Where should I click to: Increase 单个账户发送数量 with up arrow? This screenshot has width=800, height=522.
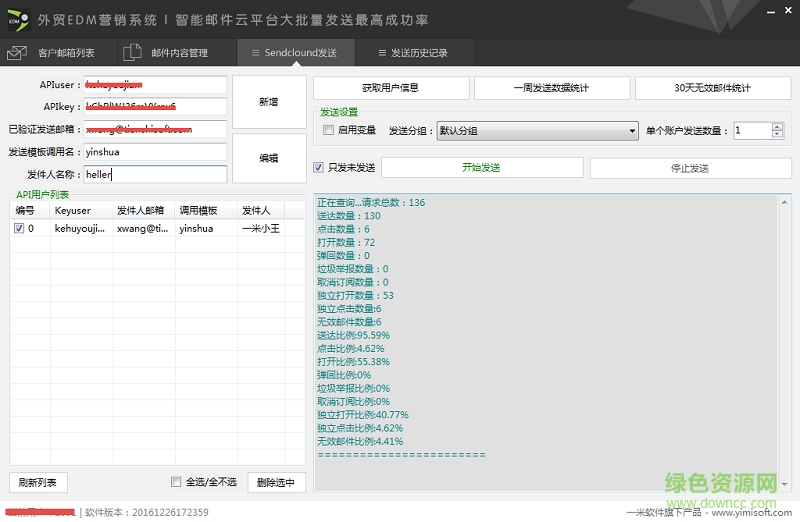pyautogui.click(x=777, y=126)
